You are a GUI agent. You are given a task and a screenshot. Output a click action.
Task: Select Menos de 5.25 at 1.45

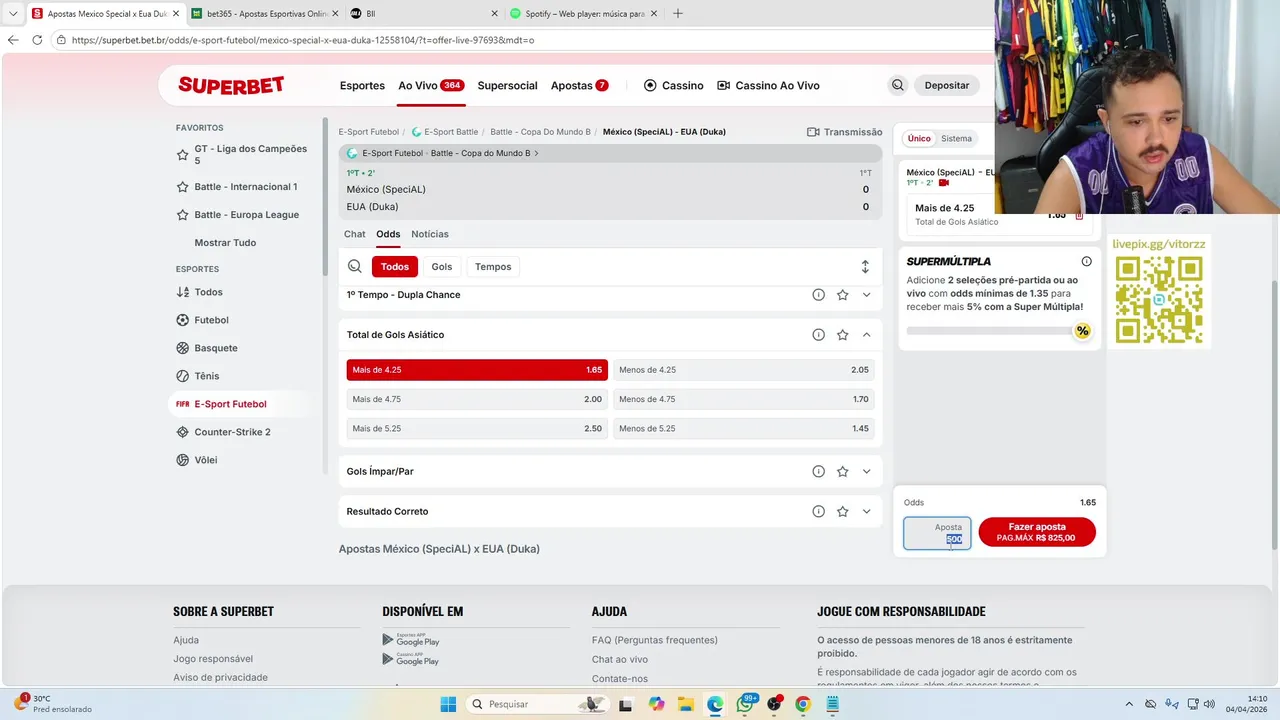coord(744,428)
